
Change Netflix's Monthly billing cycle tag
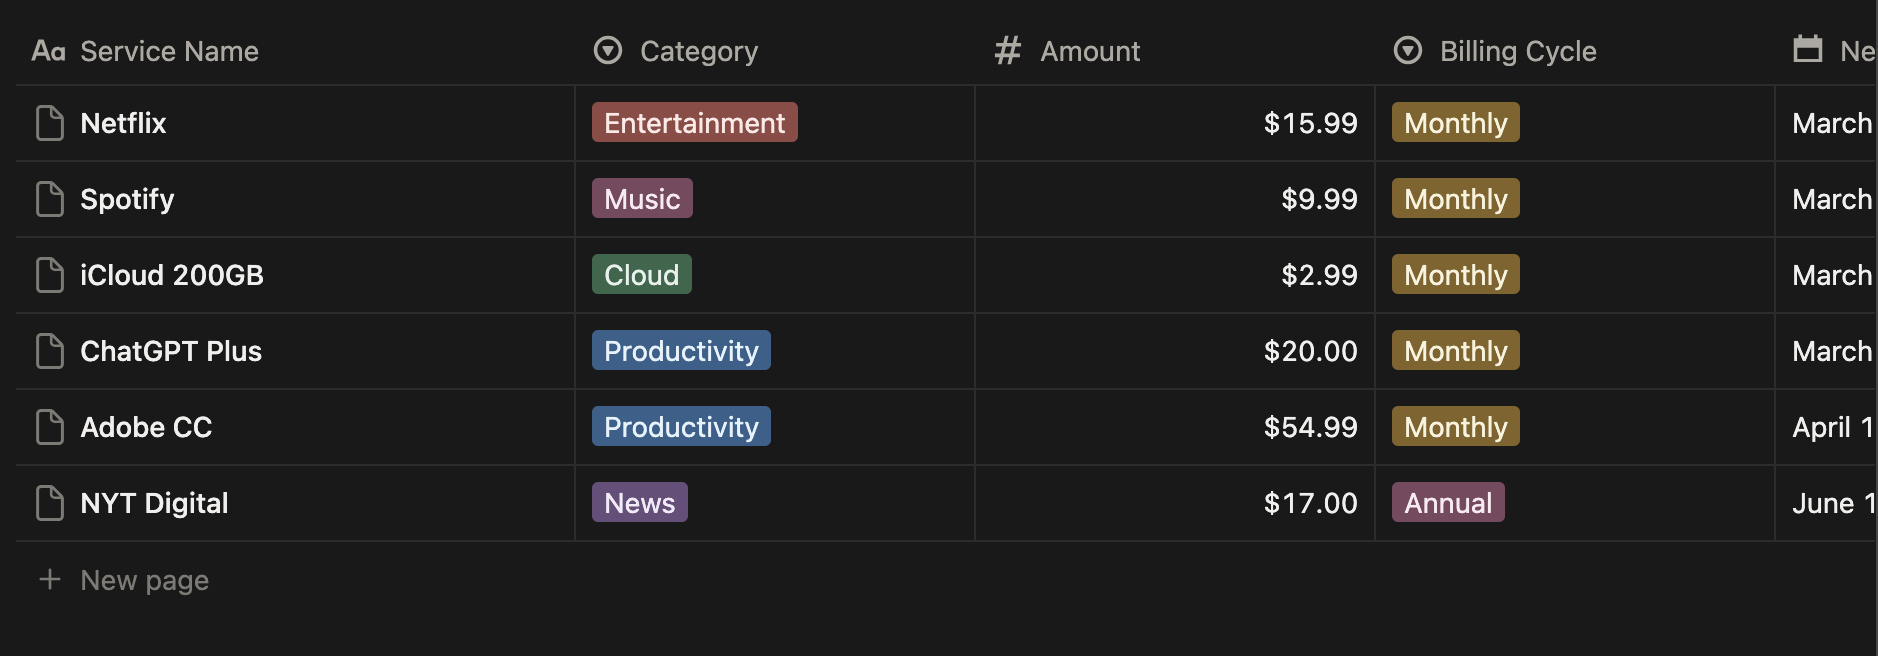1456,122
